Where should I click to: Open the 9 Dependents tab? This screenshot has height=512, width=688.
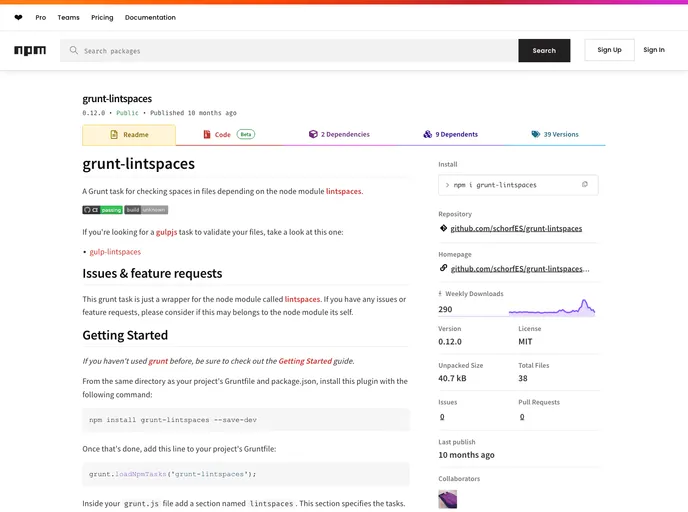tap(451, 134)
